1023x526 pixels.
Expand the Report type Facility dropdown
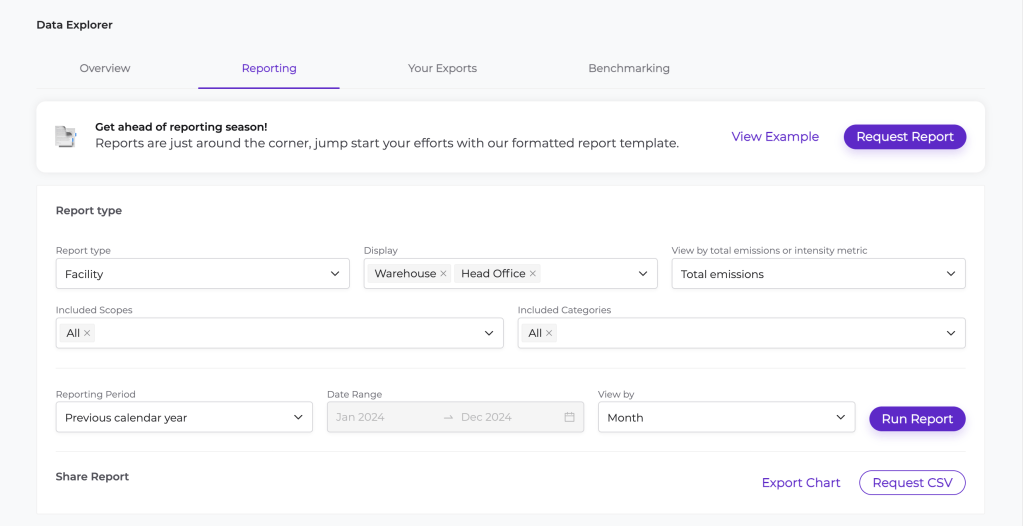tap(335, 274)
